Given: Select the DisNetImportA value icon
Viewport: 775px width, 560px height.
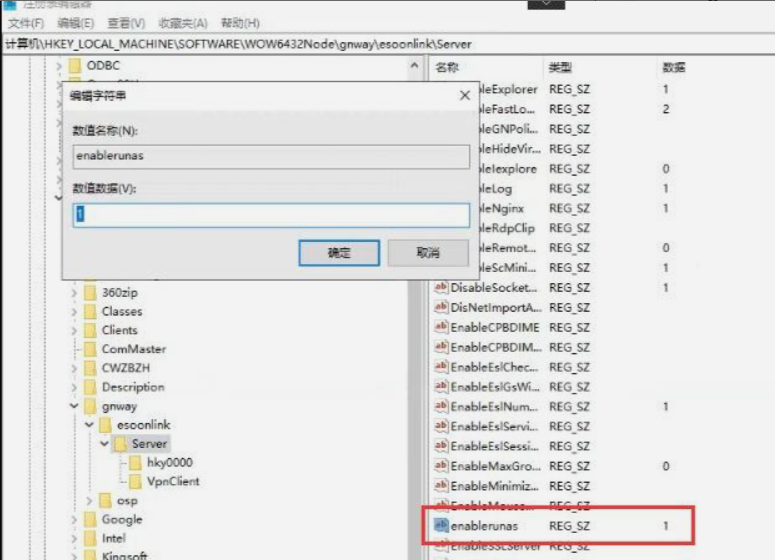Looking at the screenshot, I should coord(441,308).
